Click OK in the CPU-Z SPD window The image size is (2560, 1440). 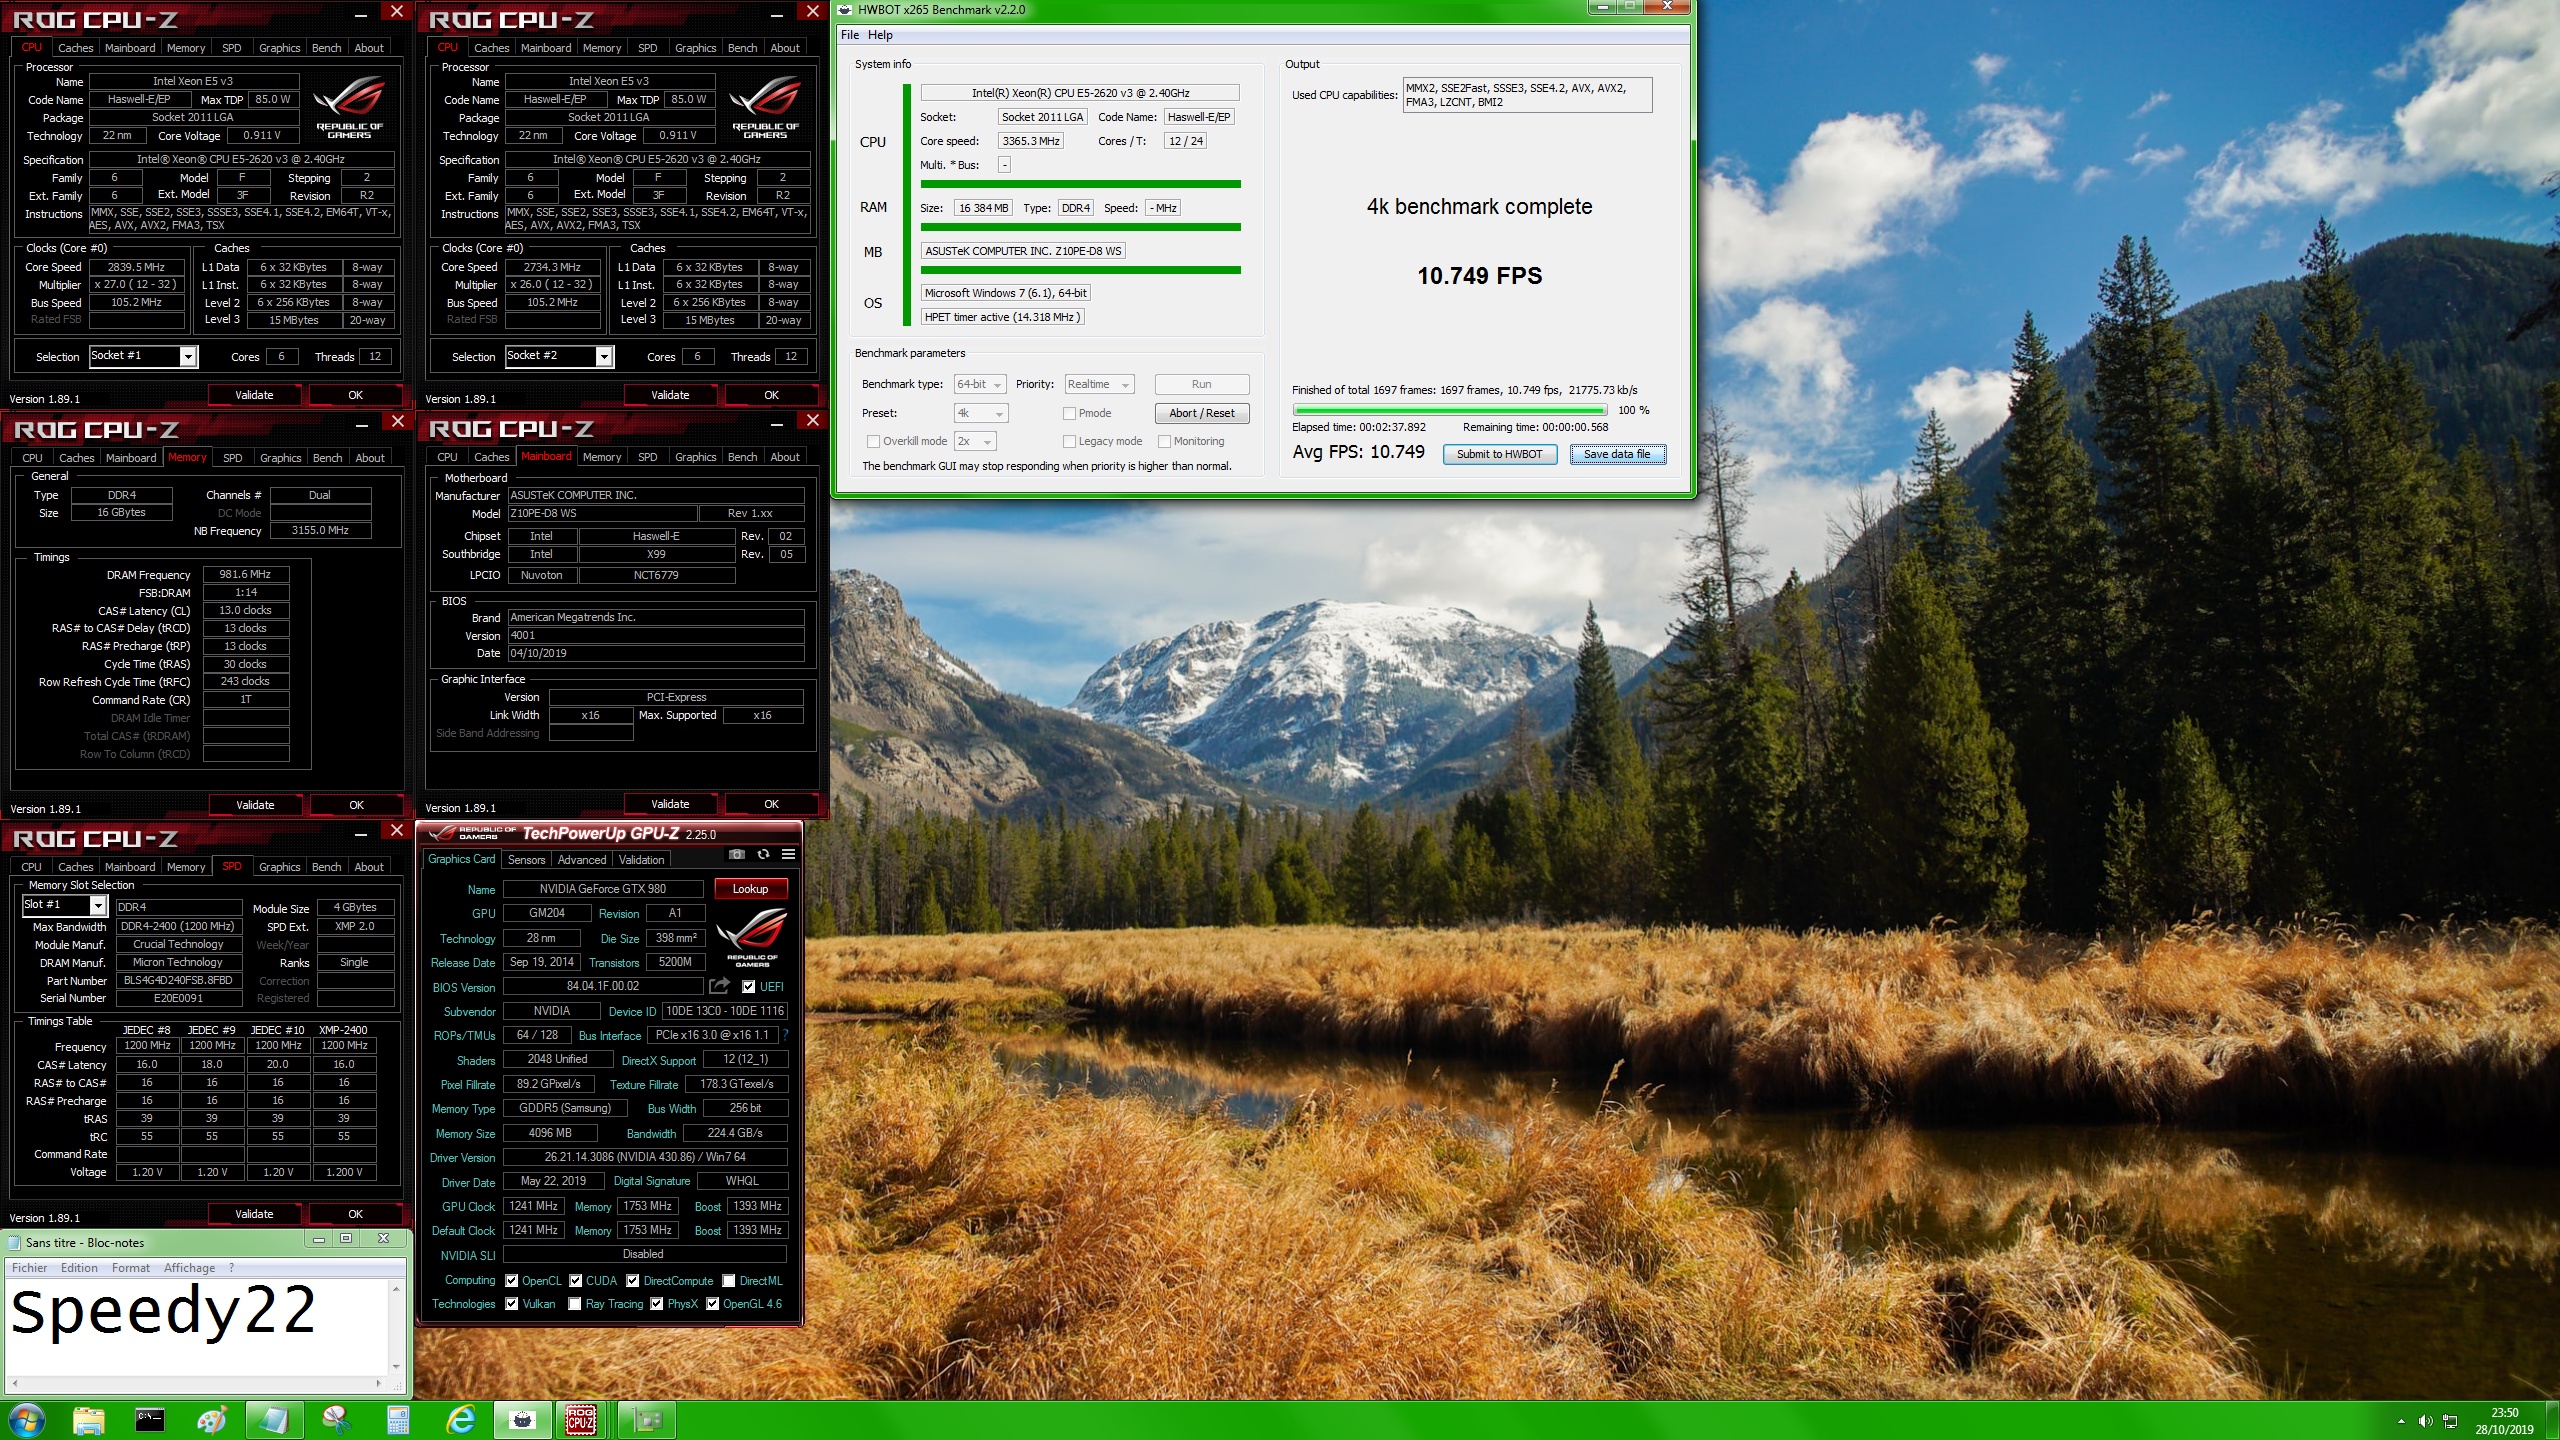tap(355, 1214)
